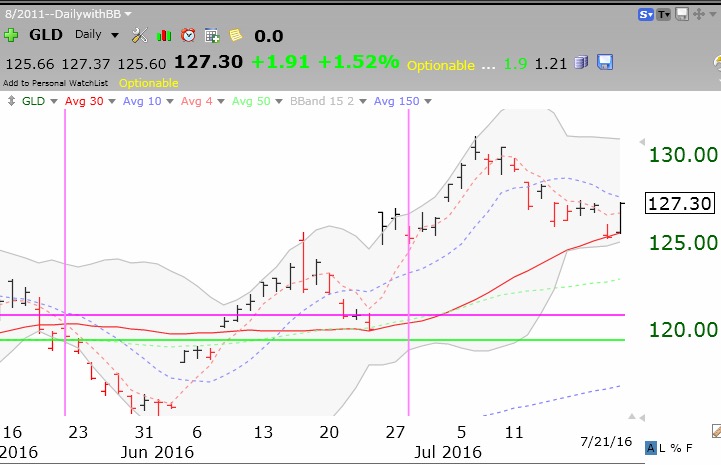
Task: Click the magenta vertical line near Jun 27
Action: point(408,262)
